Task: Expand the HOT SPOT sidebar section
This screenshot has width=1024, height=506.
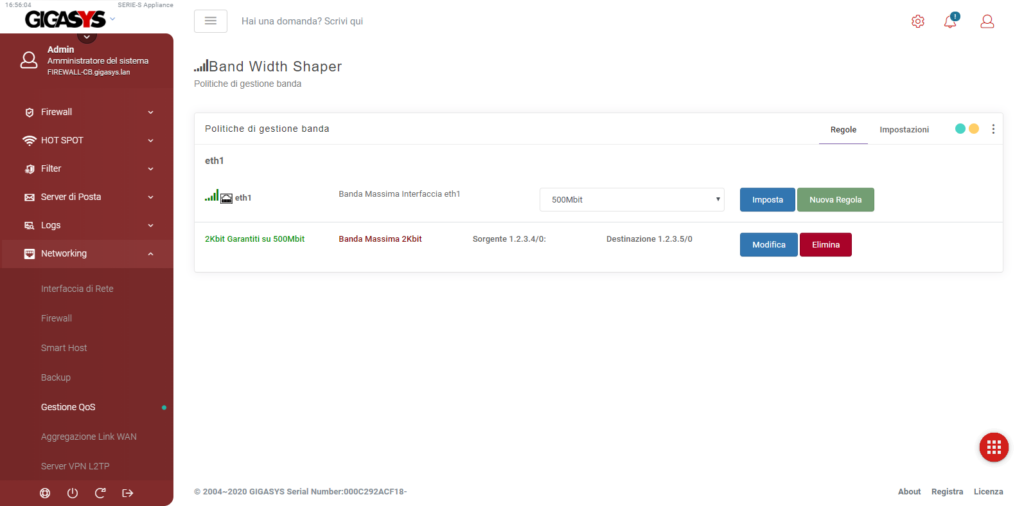Action: click(x=87, y=140)
